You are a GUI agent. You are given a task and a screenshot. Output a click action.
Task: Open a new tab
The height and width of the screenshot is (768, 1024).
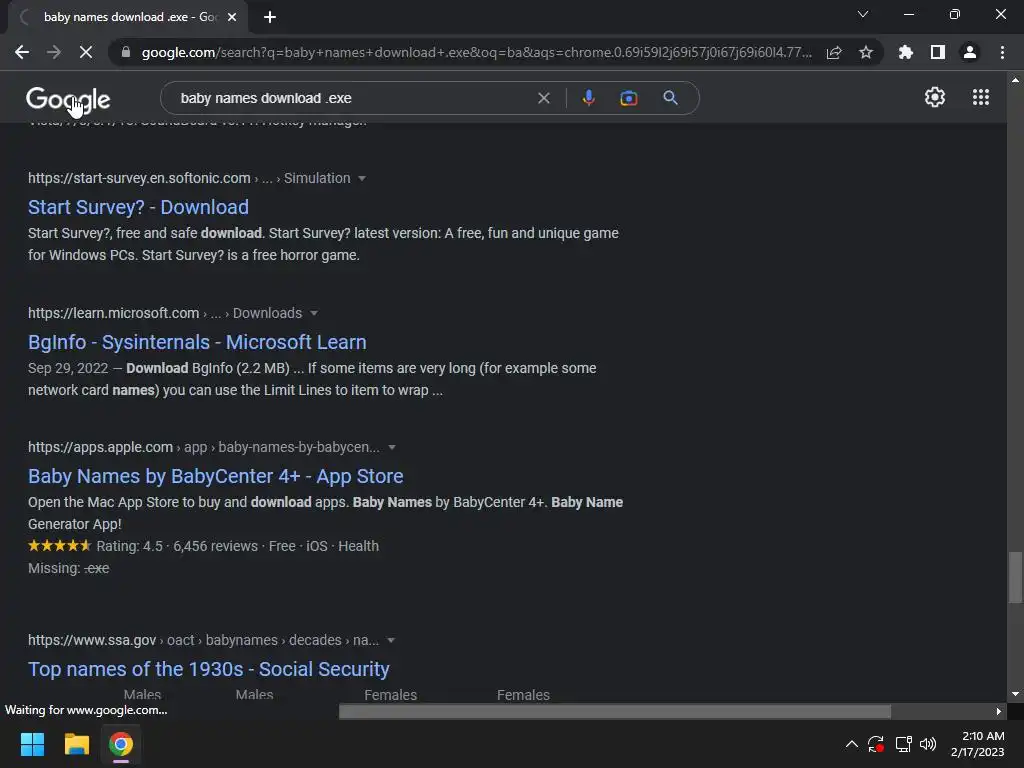[270, 17]
